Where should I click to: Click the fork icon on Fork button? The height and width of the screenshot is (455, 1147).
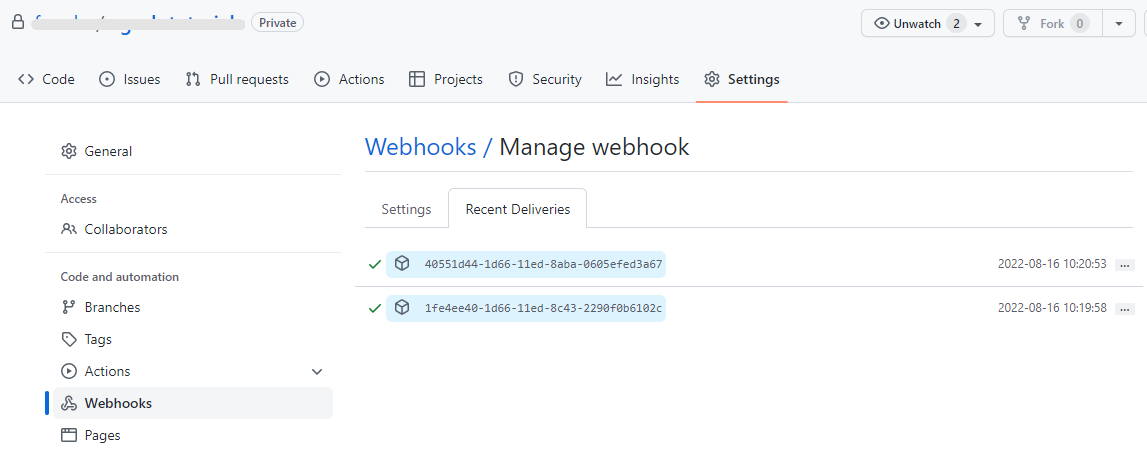click(1024, 23)
